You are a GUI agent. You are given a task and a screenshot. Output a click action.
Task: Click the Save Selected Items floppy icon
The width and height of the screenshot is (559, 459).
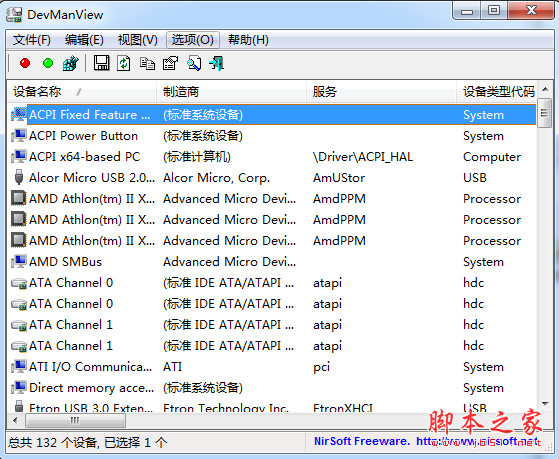pos(102,63)
